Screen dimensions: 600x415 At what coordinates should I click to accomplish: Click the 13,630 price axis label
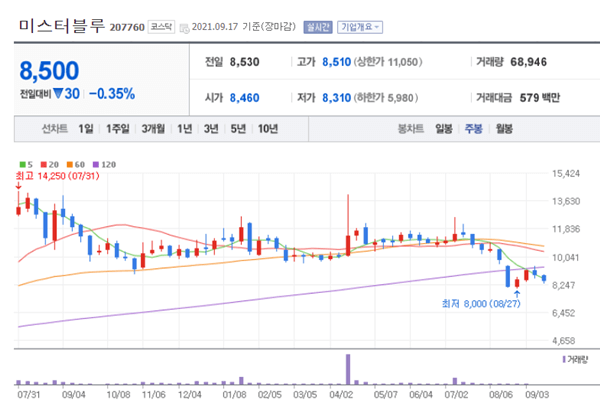(566, 201)
